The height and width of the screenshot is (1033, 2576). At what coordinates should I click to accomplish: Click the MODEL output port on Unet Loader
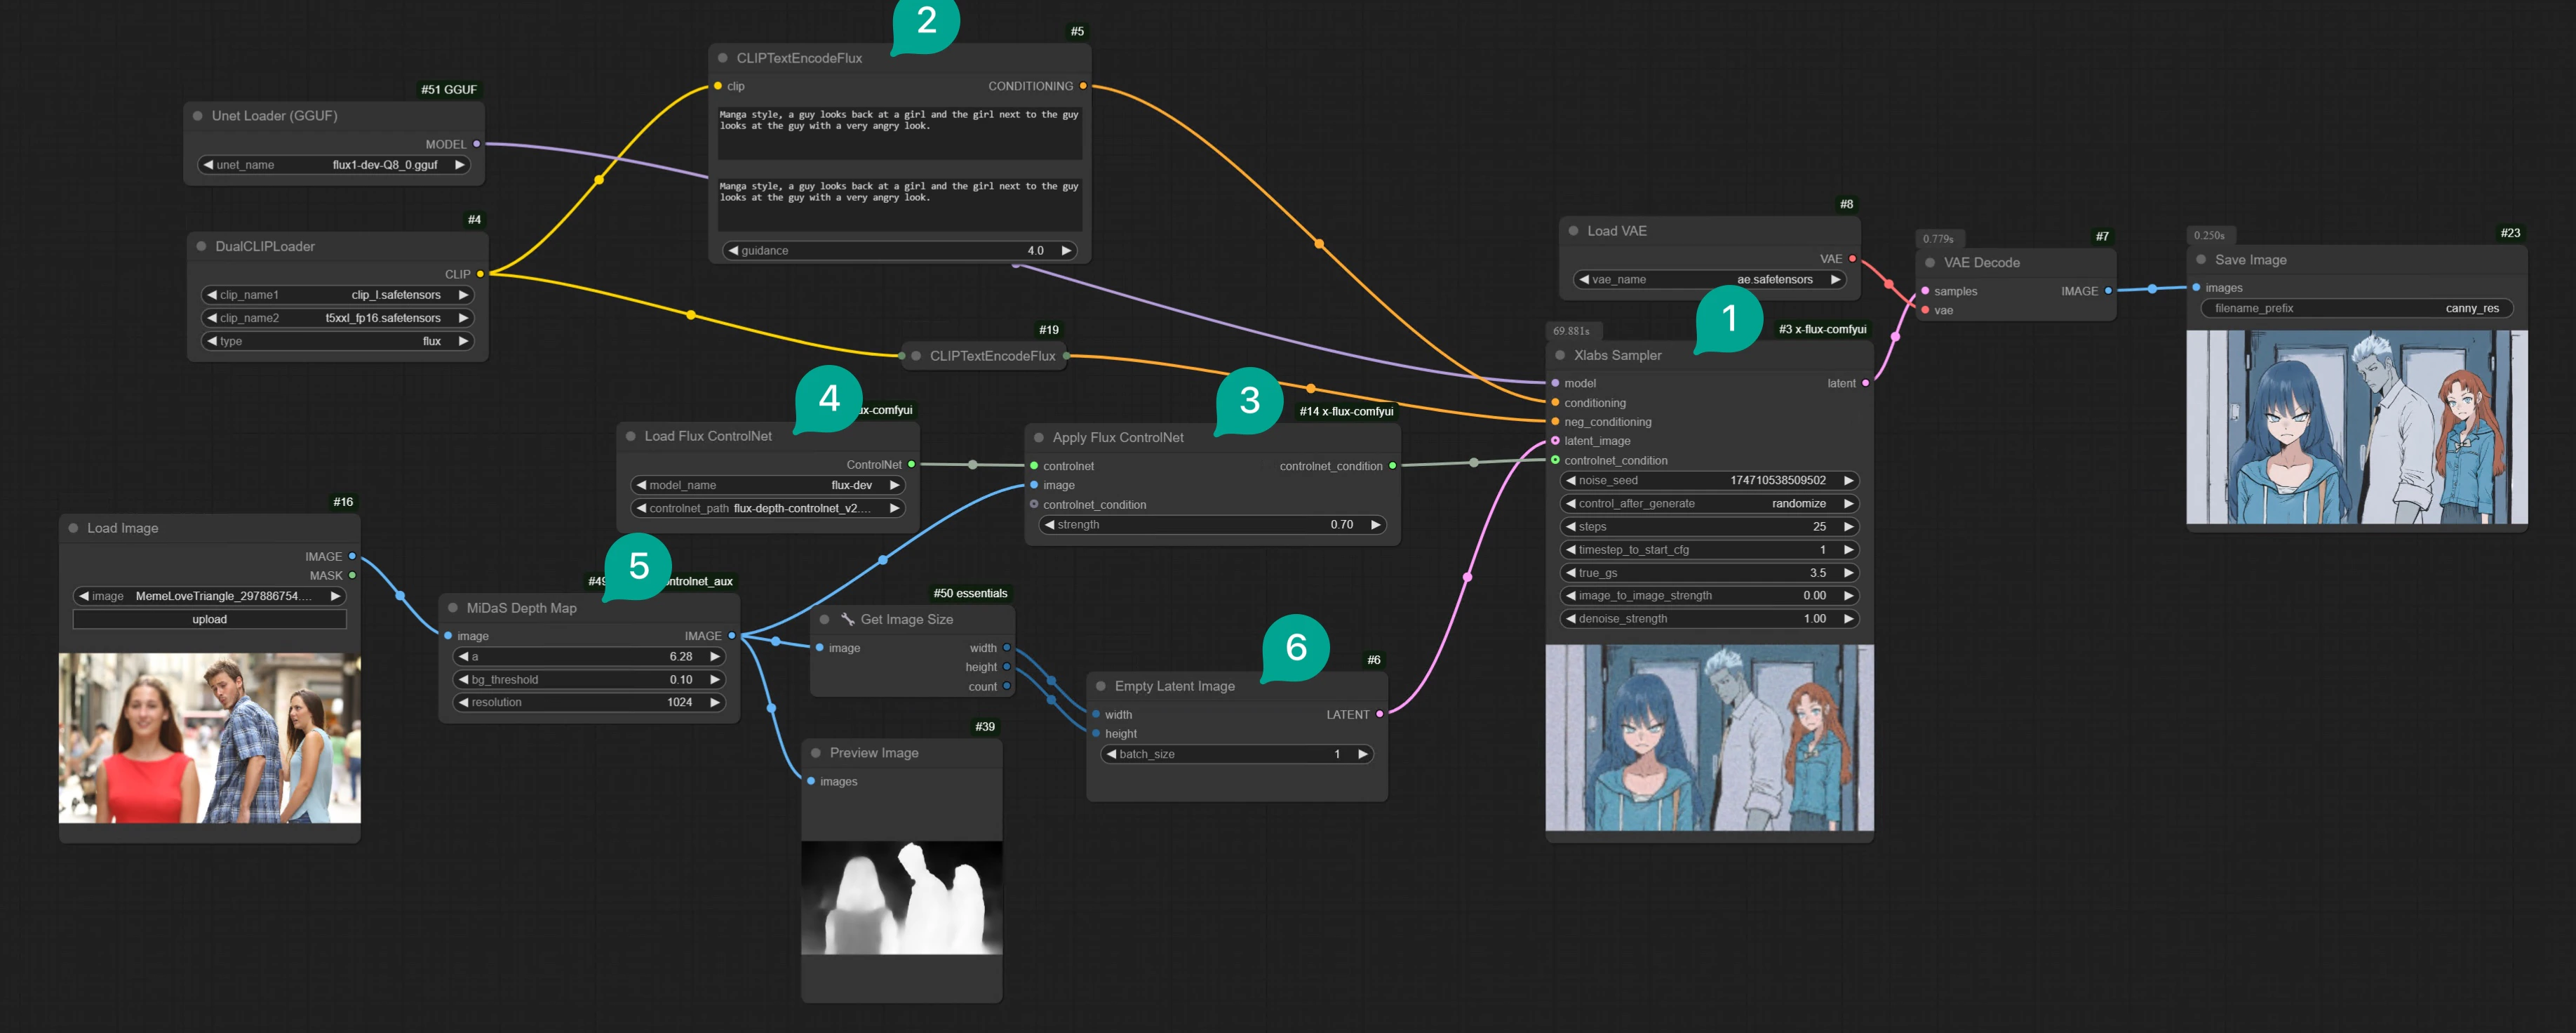coord(475,144)
